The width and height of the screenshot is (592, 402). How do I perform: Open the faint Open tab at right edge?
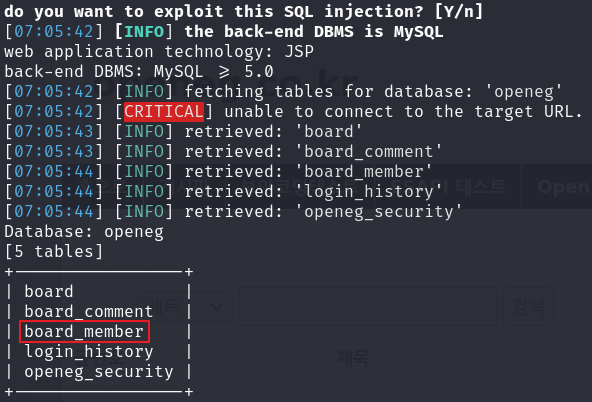(563, 186)
